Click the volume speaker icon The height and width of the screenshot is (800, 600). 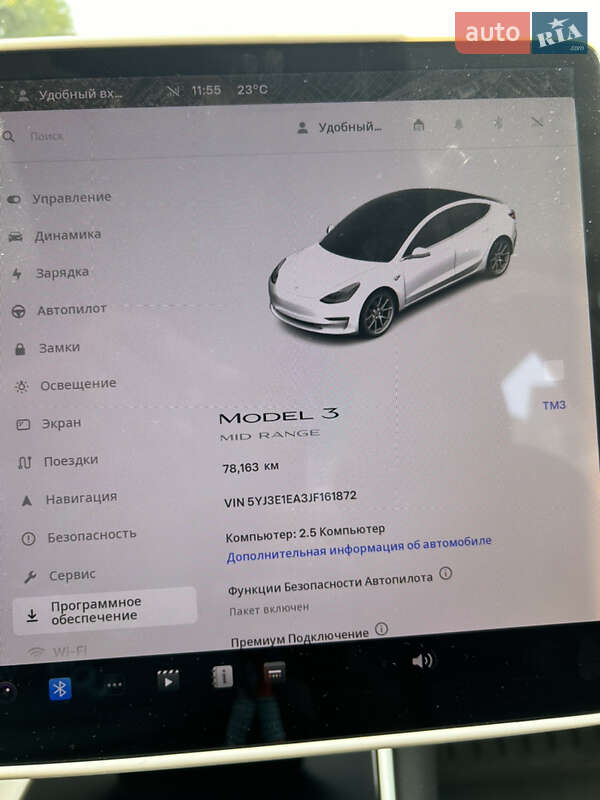(x=422, y=661)
